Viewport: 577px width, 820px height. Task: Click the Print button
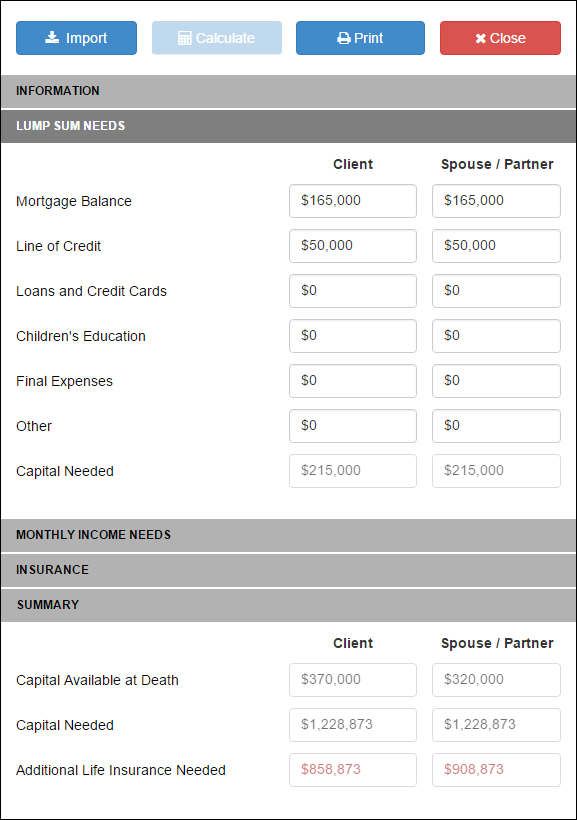click(x=360, y=38)
